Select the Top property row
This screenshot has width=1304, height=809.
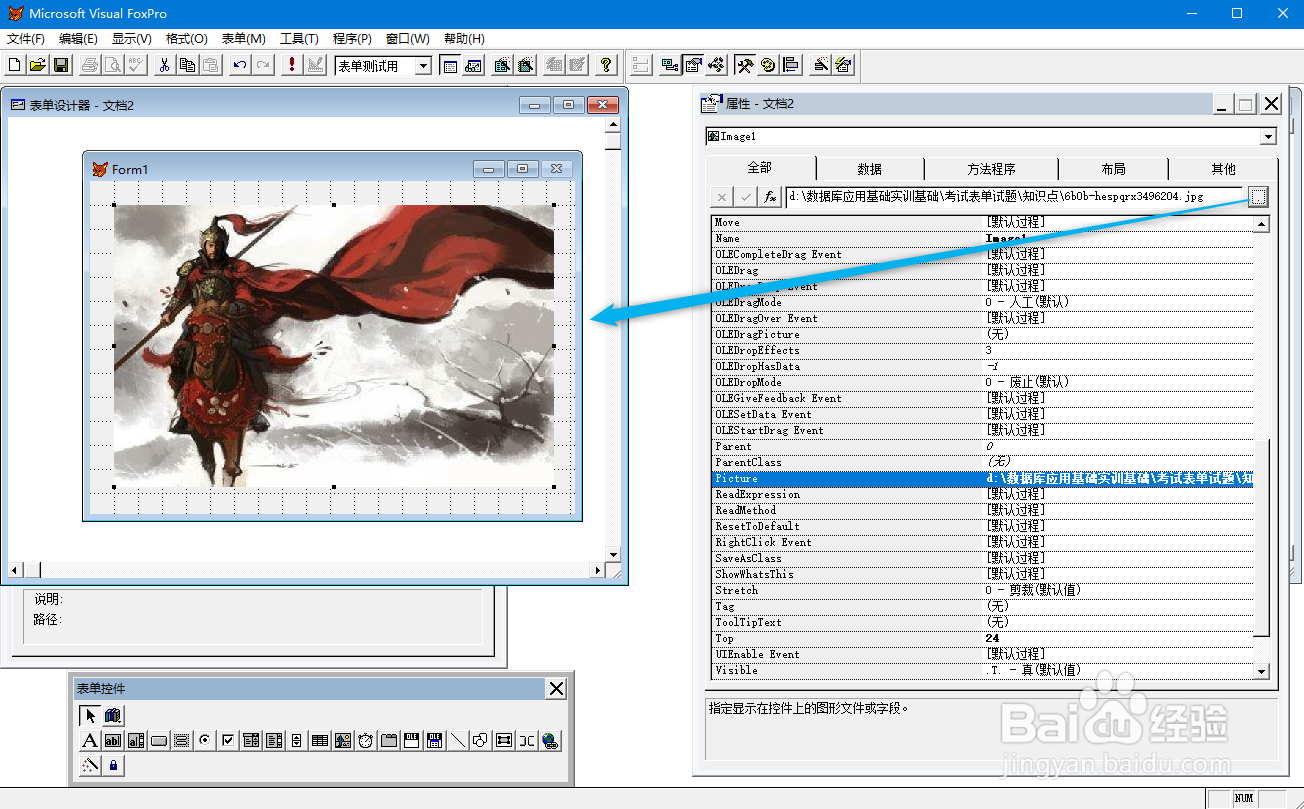pyautogui.click(x=982, y=638)
